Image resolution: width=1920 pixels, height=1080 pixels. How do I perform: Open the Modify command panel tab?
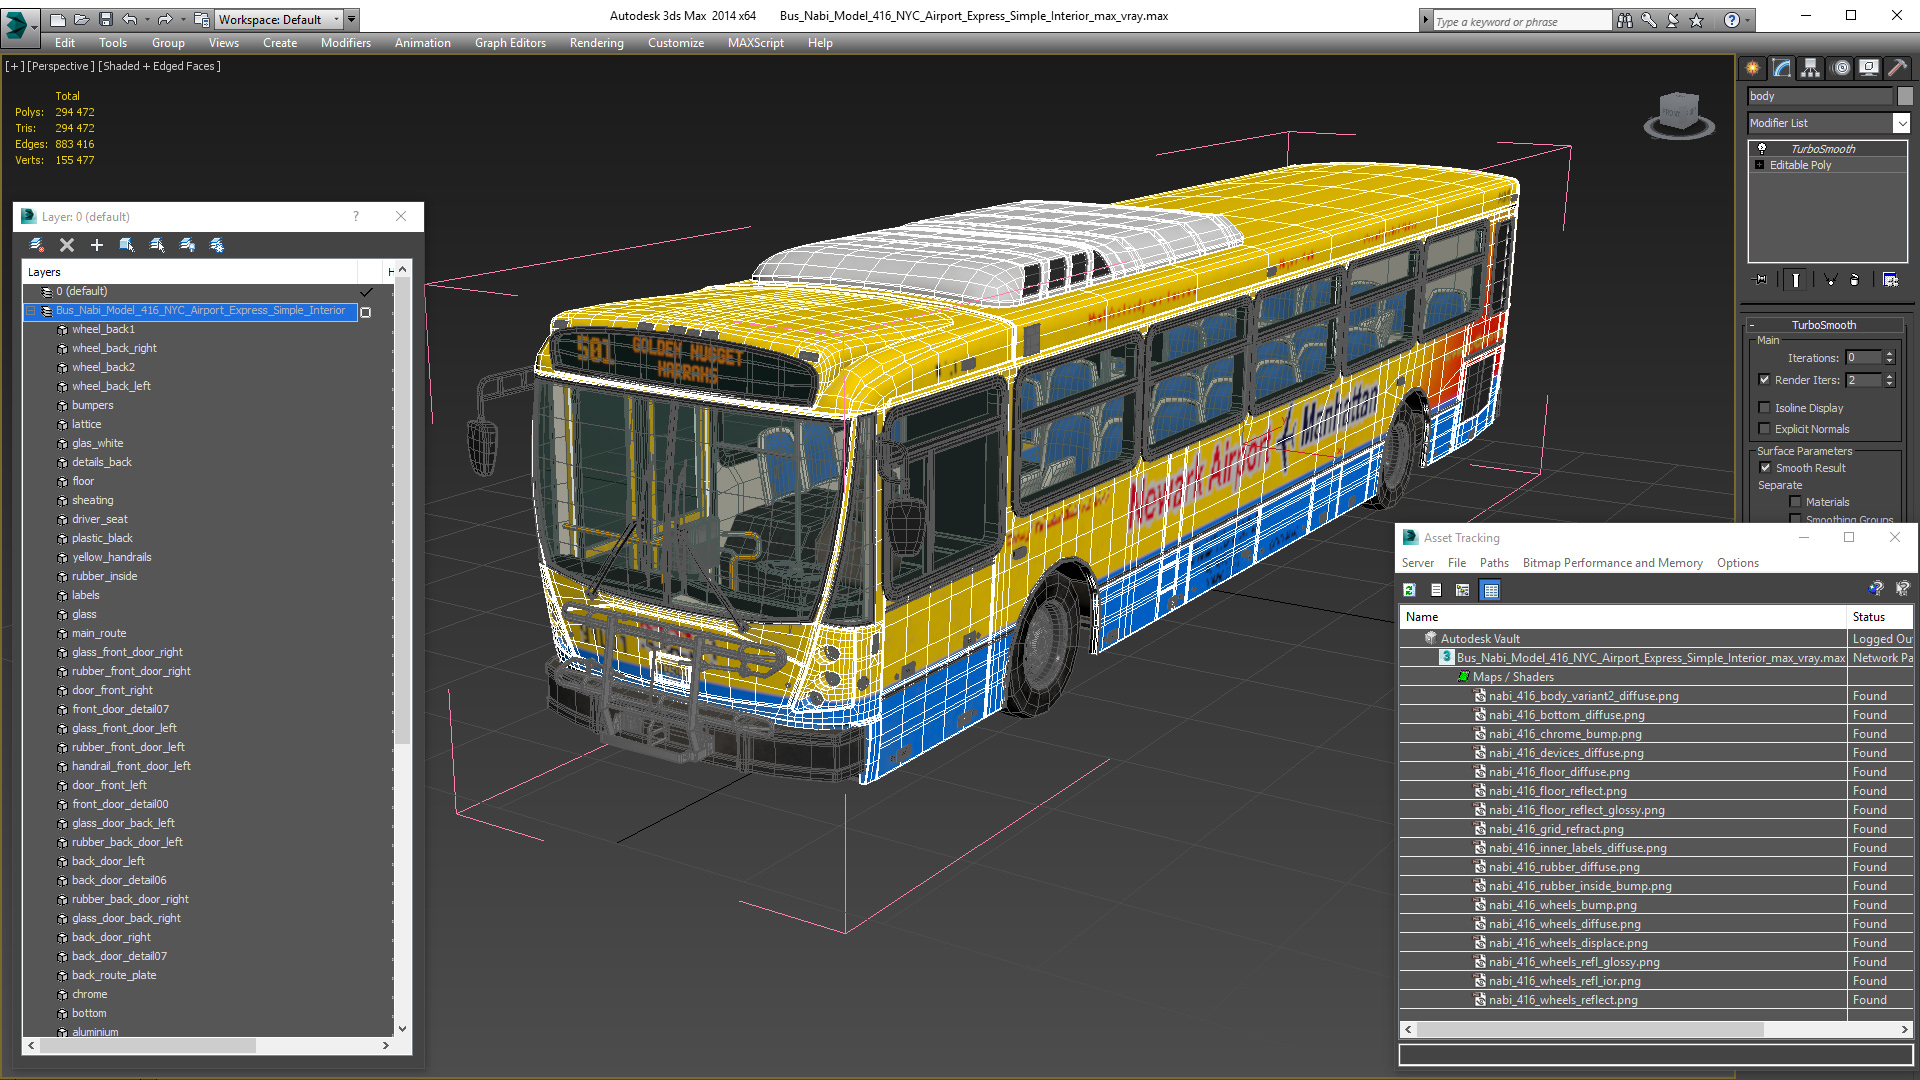(1782, 68)
